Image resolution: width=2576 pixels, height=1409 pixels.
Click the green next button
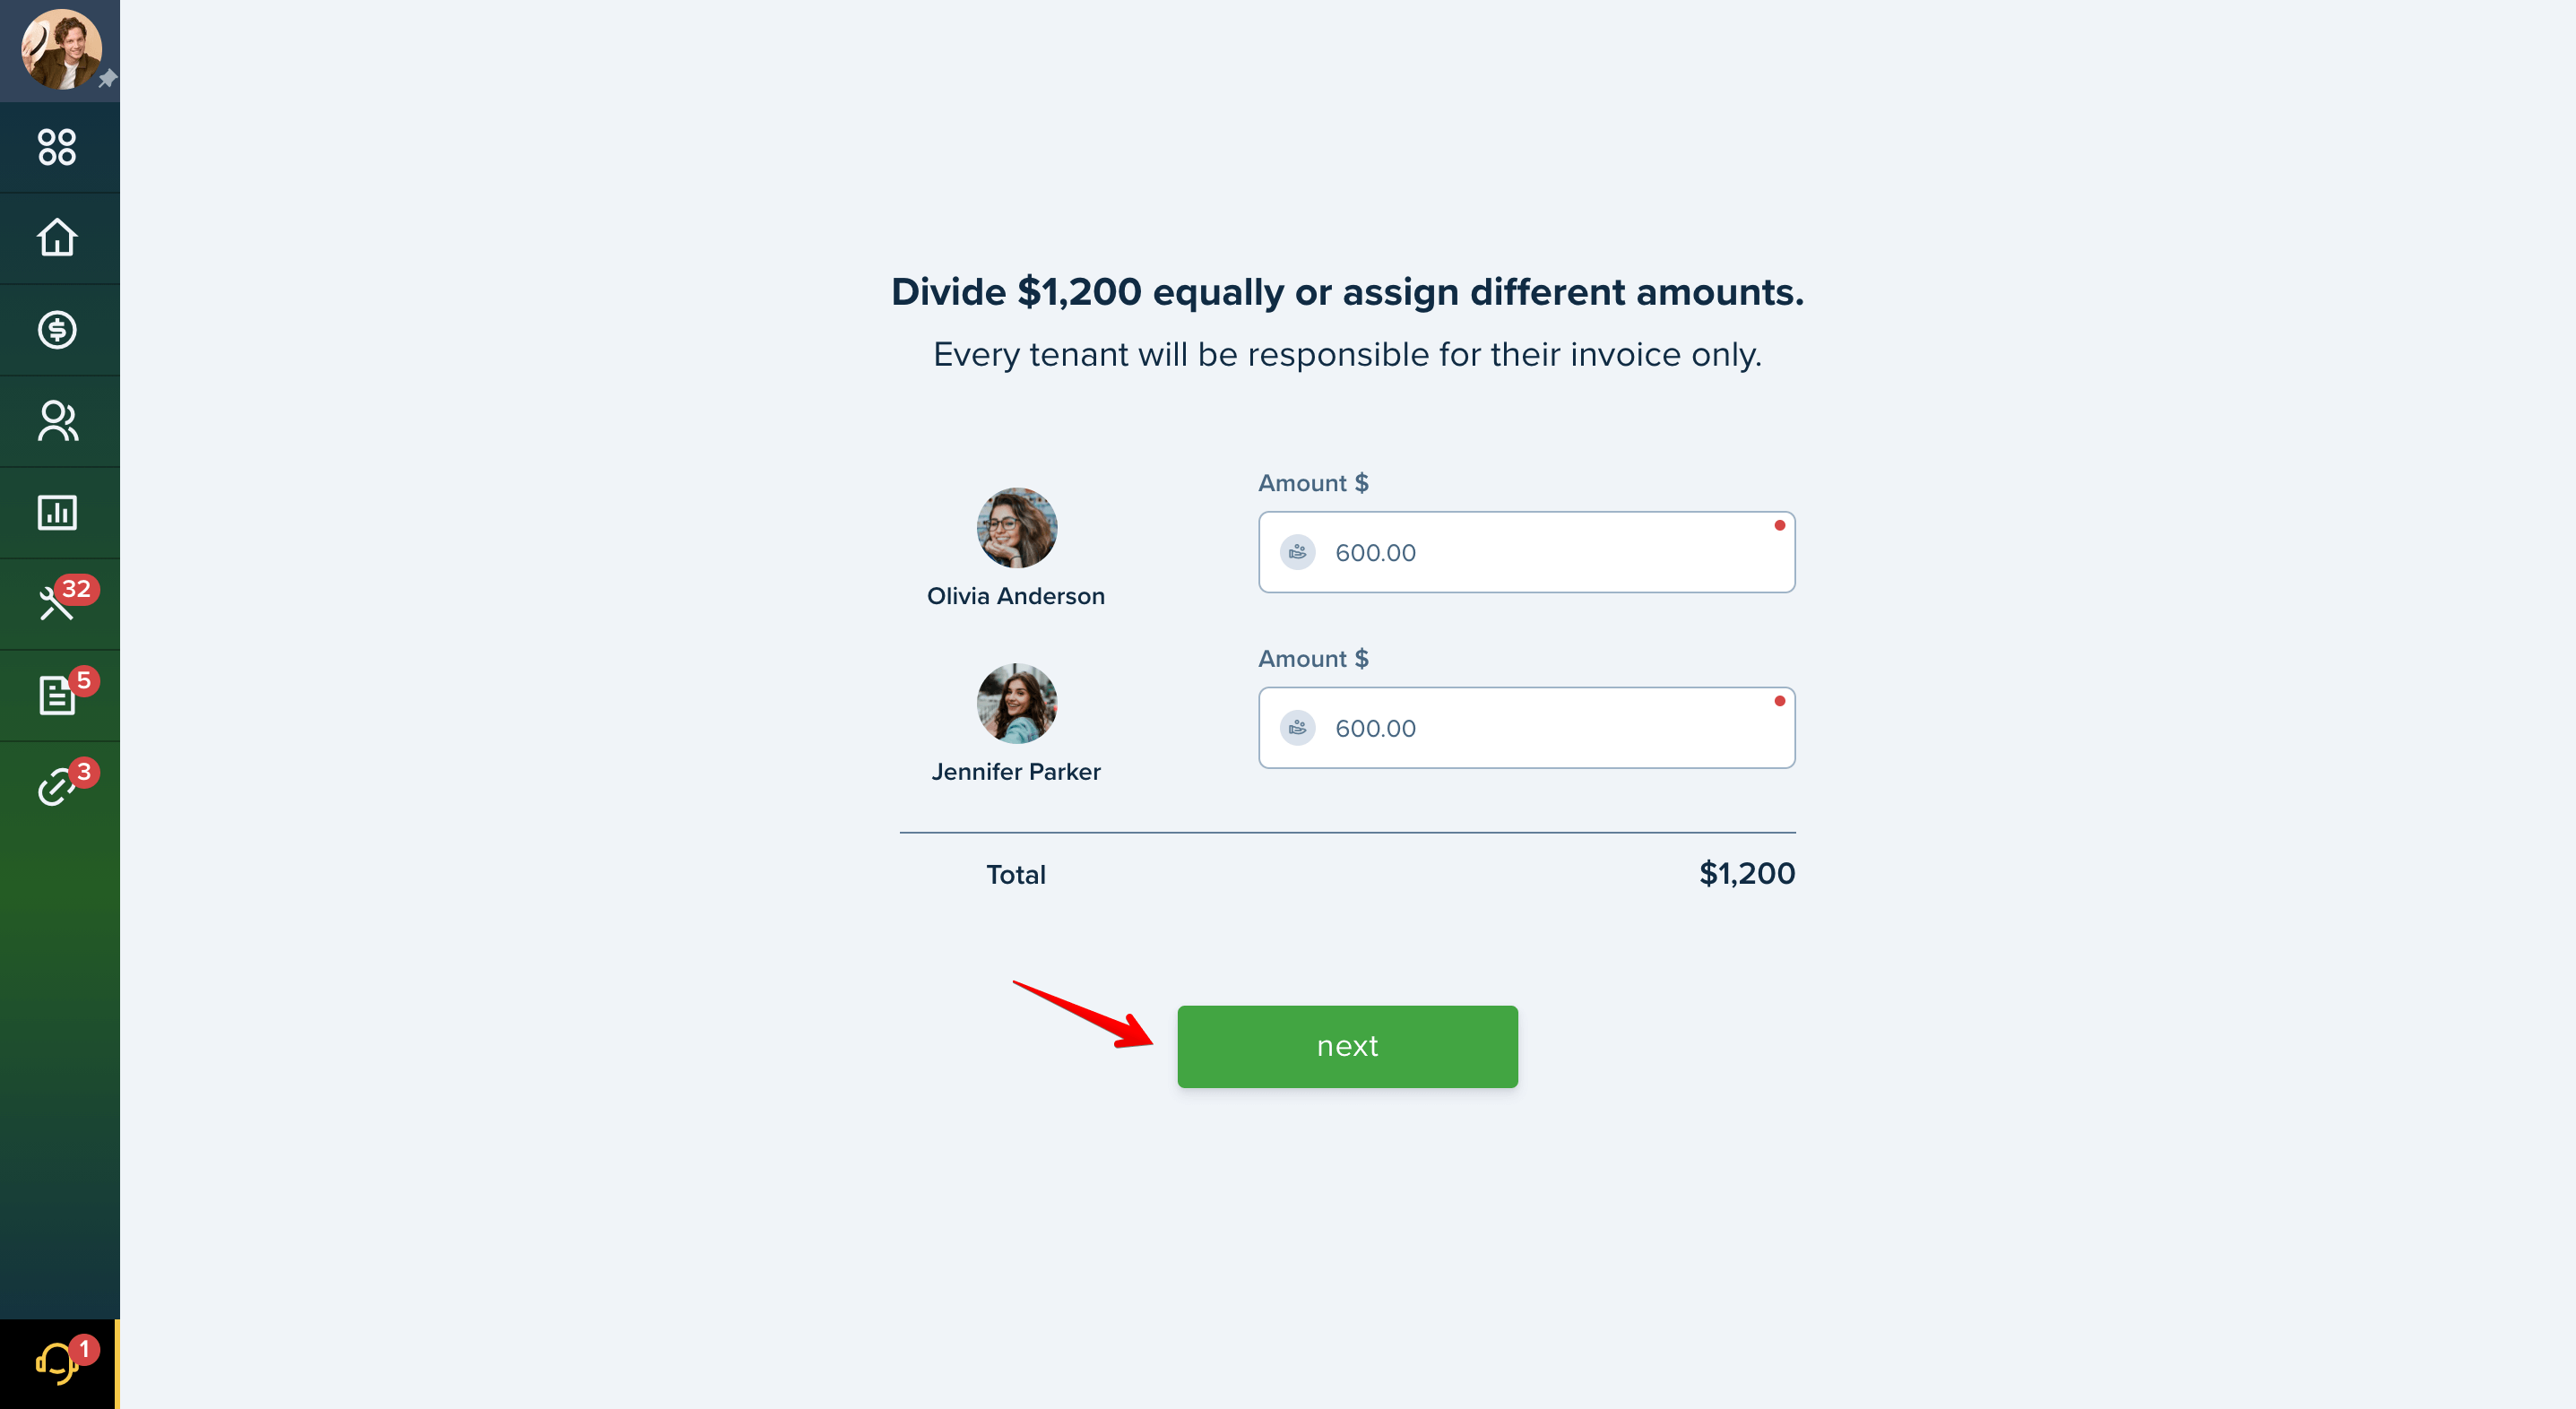tap(1347, 1046)
